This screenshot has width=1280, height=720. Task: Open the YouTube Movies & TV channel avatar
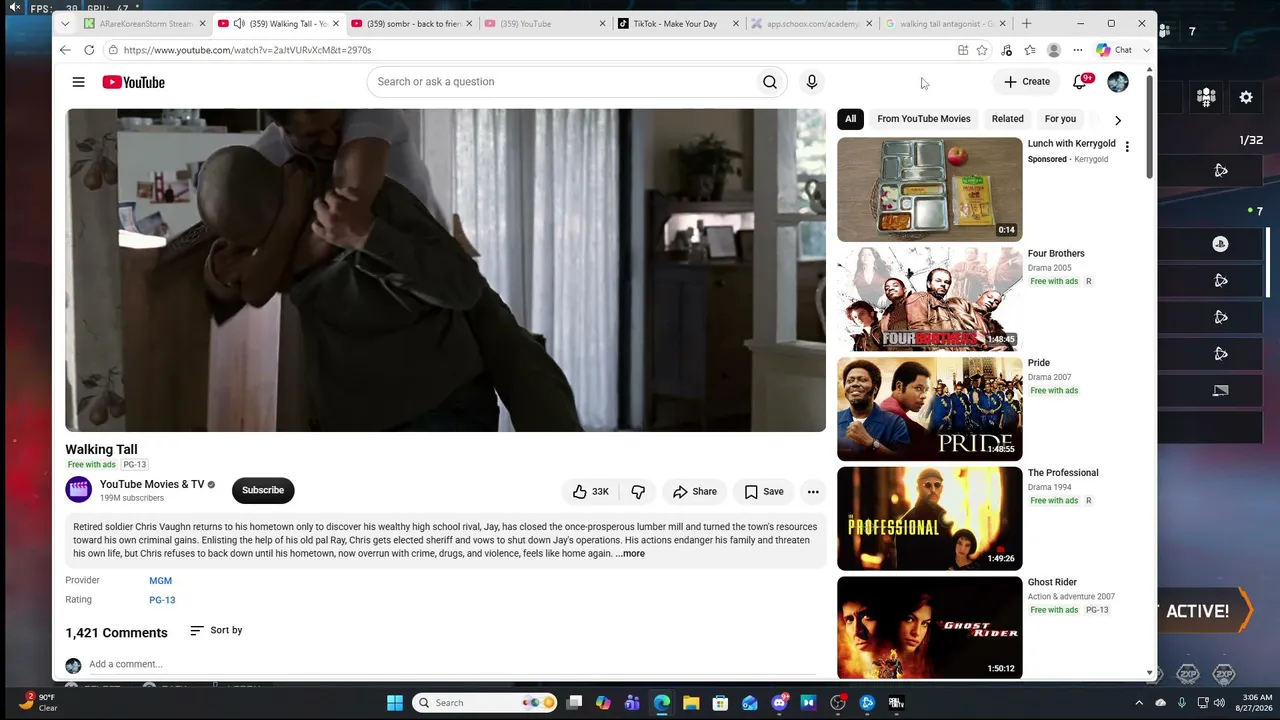coord(79,490)
